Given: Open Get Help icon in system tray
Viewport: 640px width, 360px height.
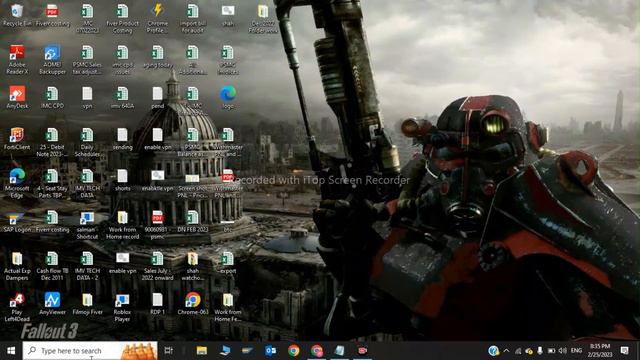Looking at the screenshot, I should [x=493, y=351].
